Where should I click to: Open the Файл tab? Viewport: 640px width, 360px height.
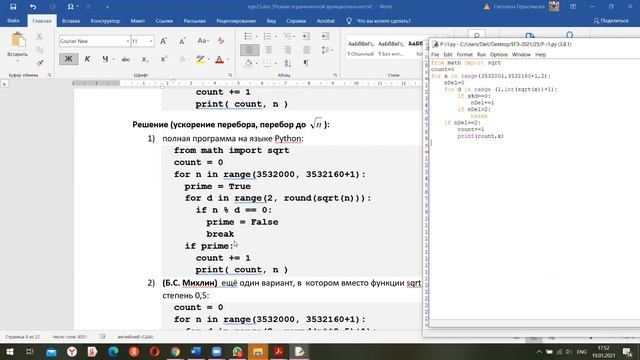coord(13,20)
